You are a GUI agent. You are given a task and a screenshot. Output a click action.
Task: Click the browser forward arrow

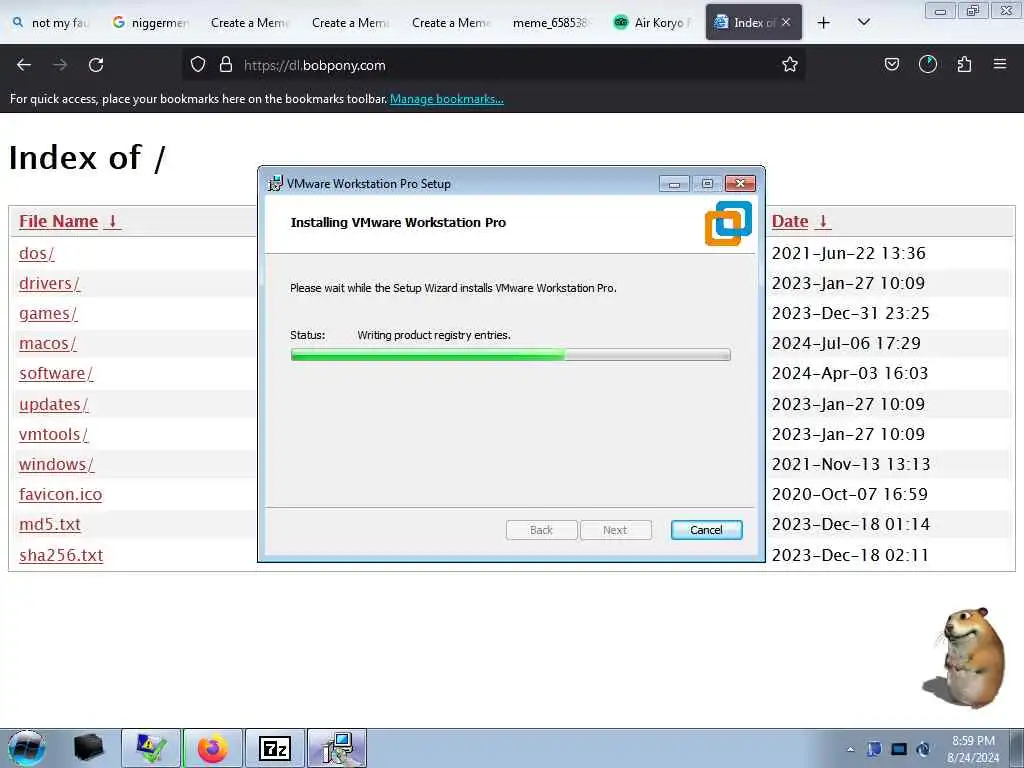pyautogui.click(x=60, y=65)
